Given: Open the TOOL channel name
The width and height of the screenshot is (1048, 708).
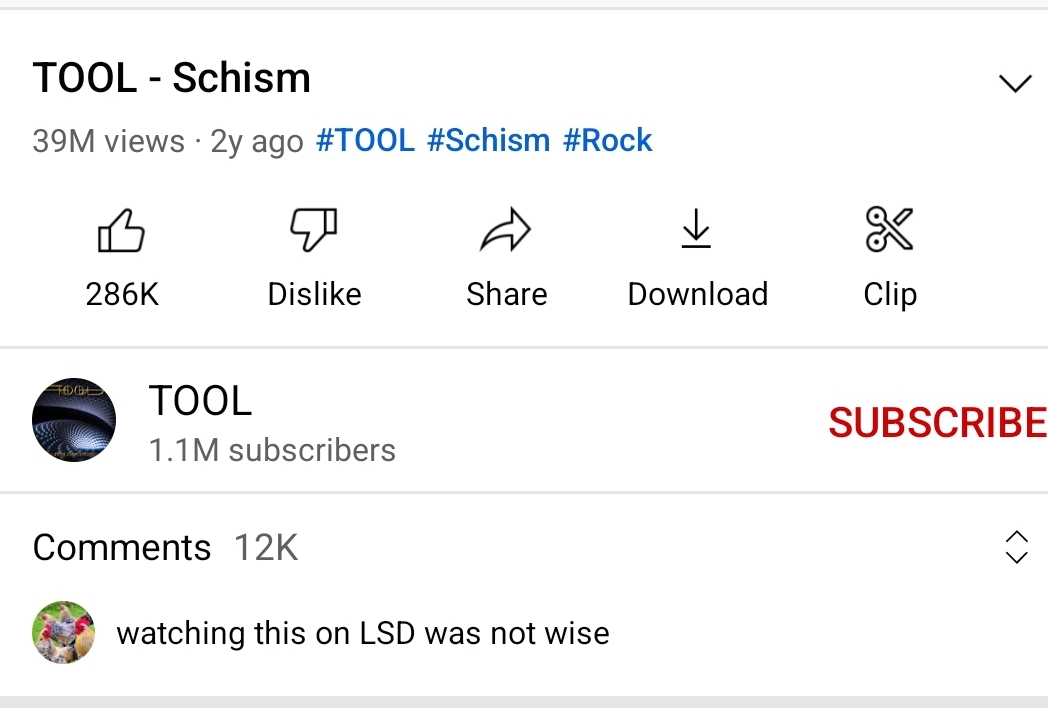Looking at the screenshot, I should click(x=200, y=401).
